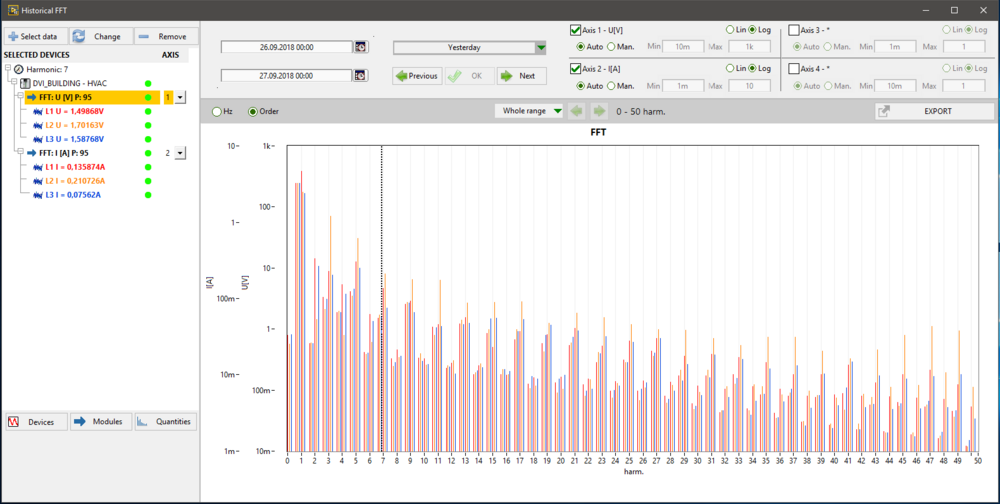1000x504 pixels.
Task: Click the Remove button
Action: pos(166,36)
